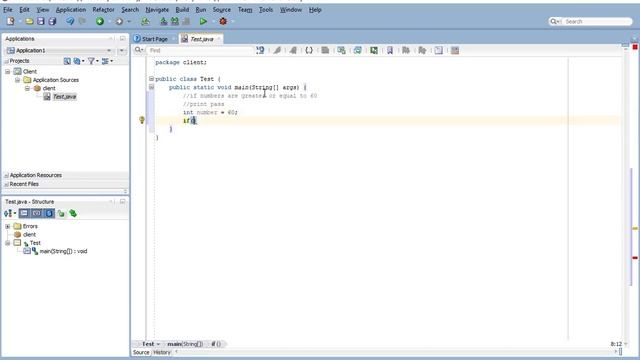Open the Projects navigator display options dropdown

point(107,61)
